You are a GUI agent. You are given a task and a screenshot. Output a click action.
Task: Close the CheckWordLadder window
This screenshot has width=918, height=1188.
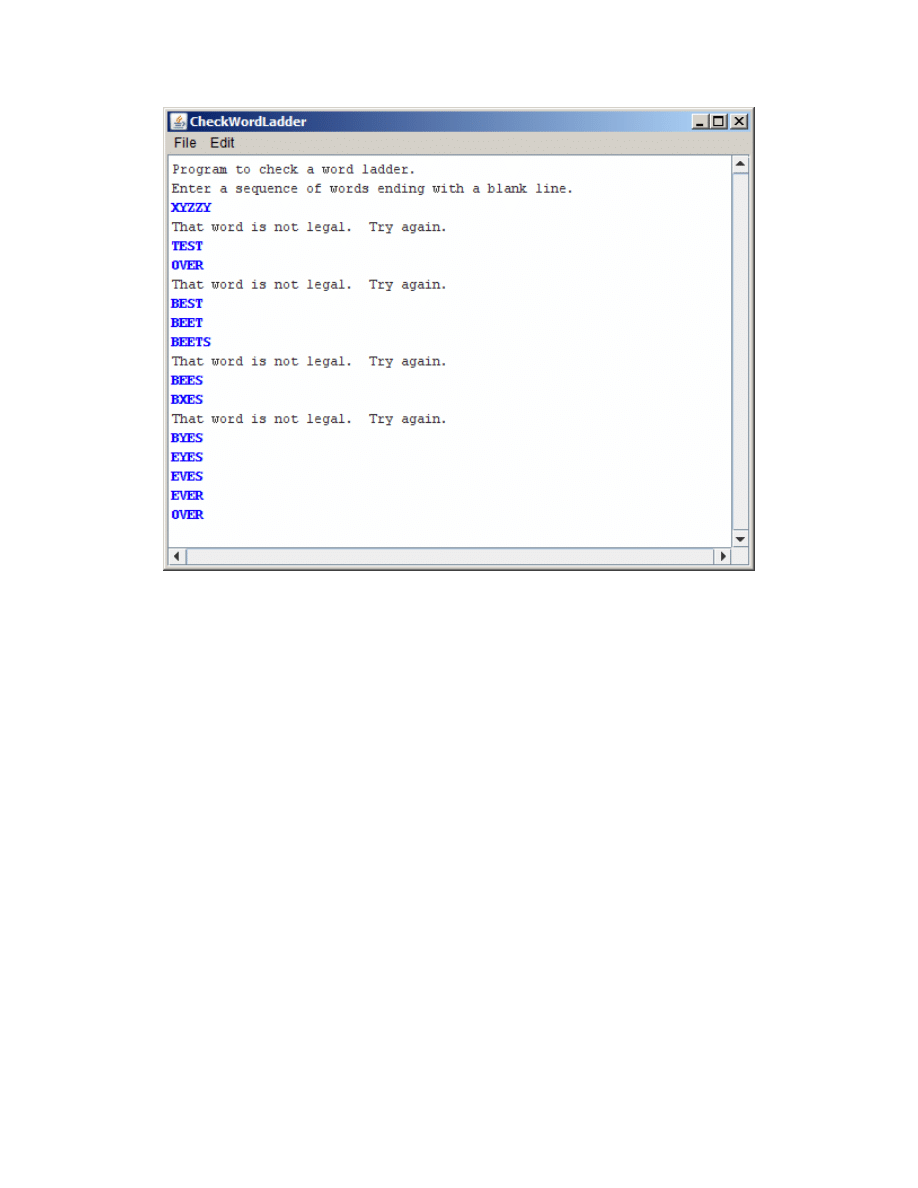point(739,121)
